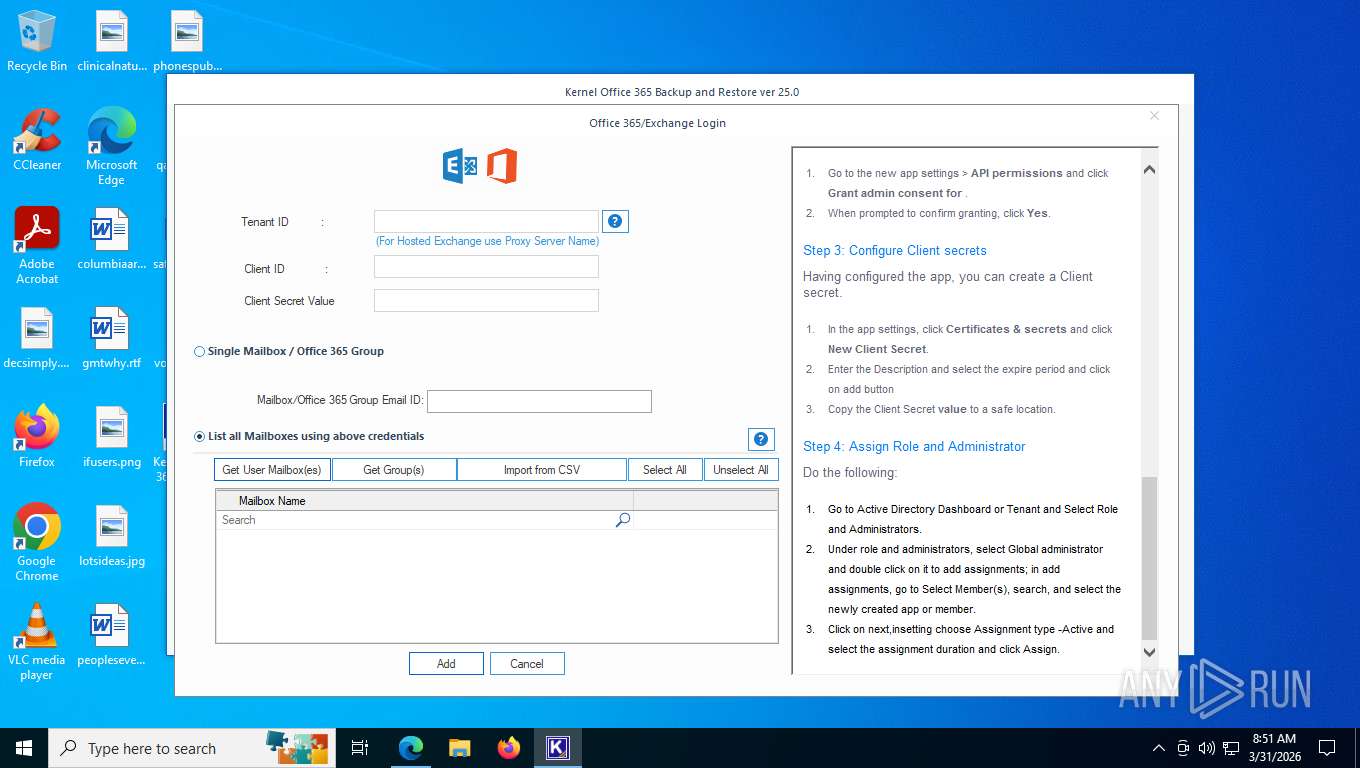Open CCleaner desktop shortcut

click(x=37, y=140)
